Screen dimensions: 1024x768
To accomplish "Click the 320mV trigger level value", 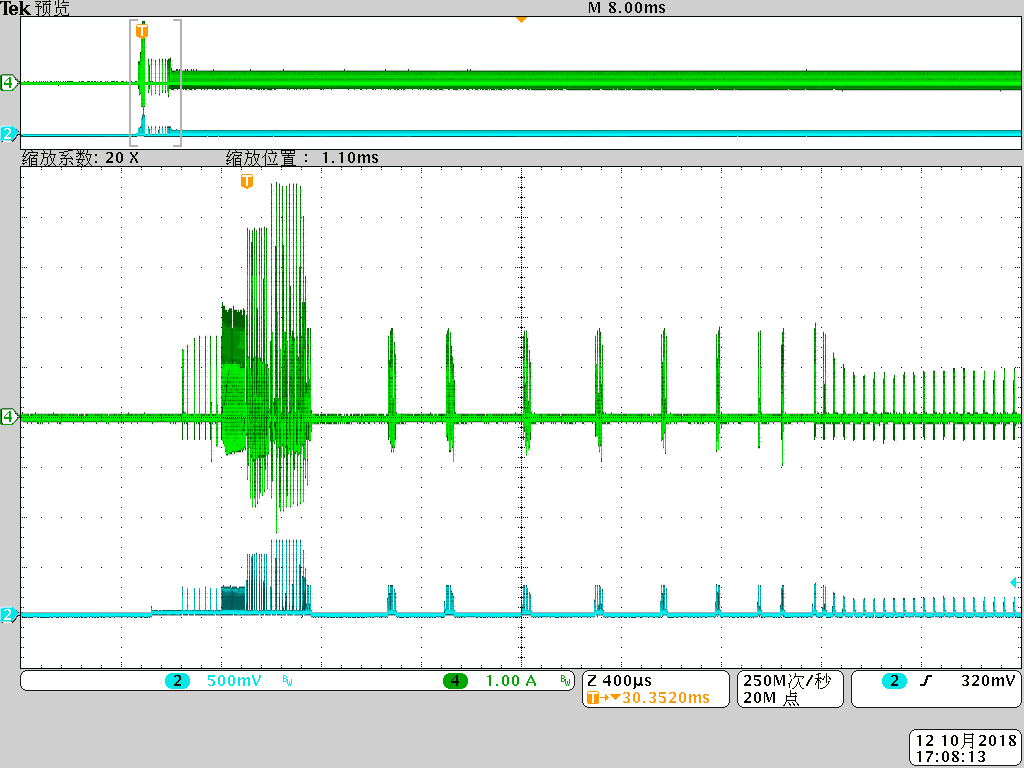I will click(x=988, y=681).
